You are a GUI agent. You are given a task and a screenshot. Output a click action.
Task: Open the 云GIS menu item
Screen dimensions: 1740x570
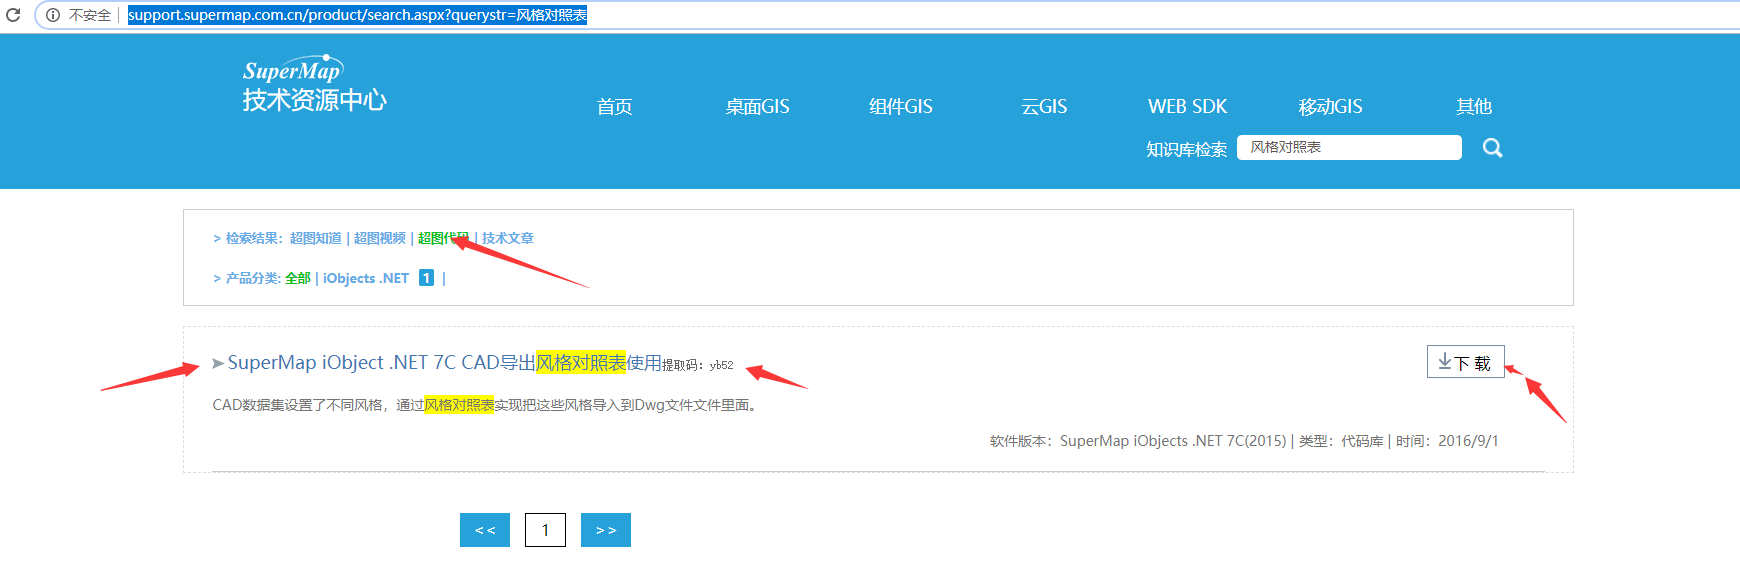[x=1044, y=107]
